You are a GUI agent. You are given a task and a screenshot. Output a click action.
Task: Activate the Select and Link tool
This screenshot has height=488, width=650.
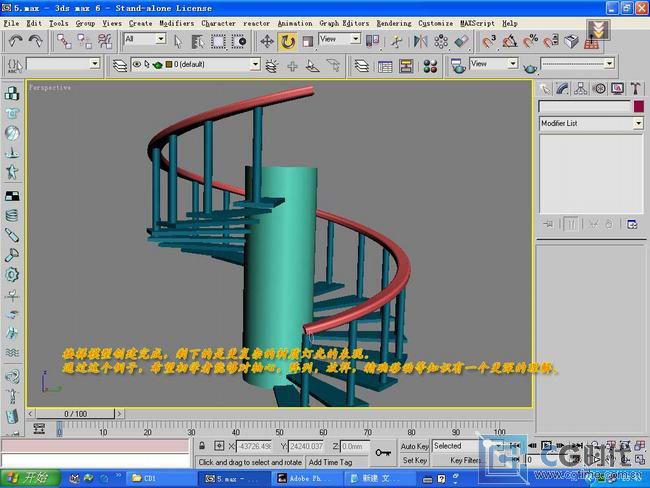(x=64, y=41)
